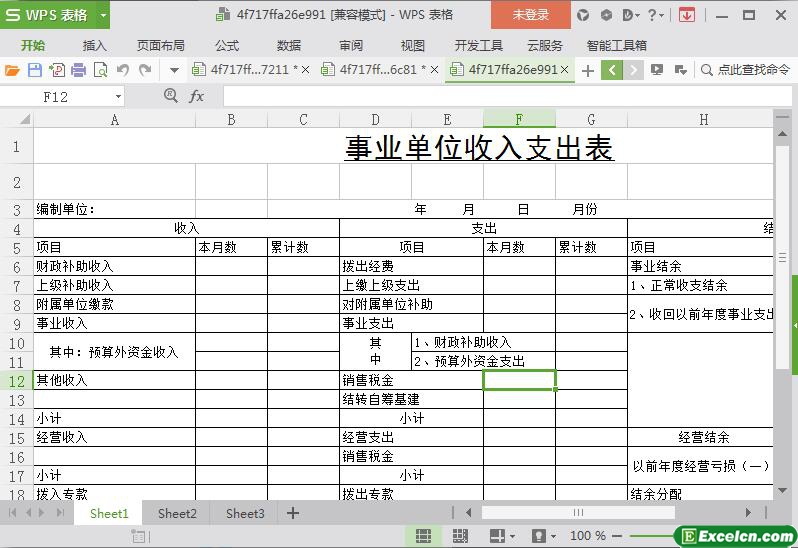Select row 12 header
798x548 pixels.
pos(17,381)
